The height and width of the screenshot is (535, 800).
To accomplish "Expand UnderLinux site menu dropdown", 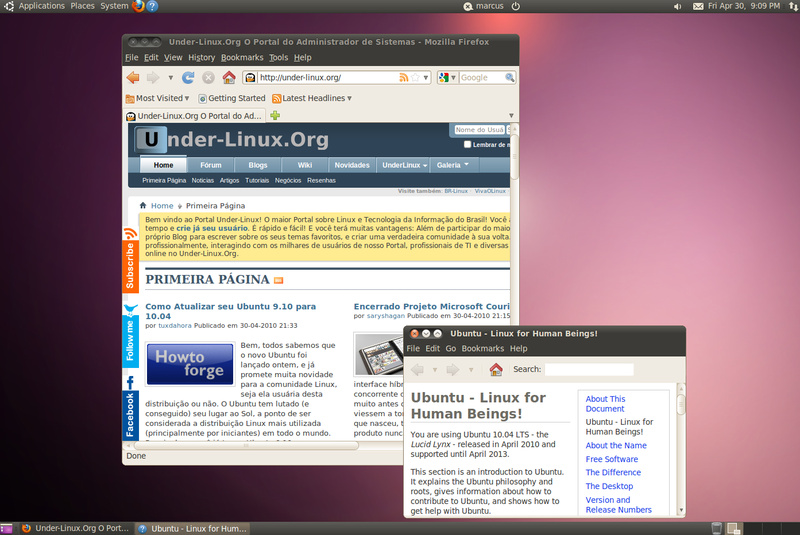I will point(424,165).
